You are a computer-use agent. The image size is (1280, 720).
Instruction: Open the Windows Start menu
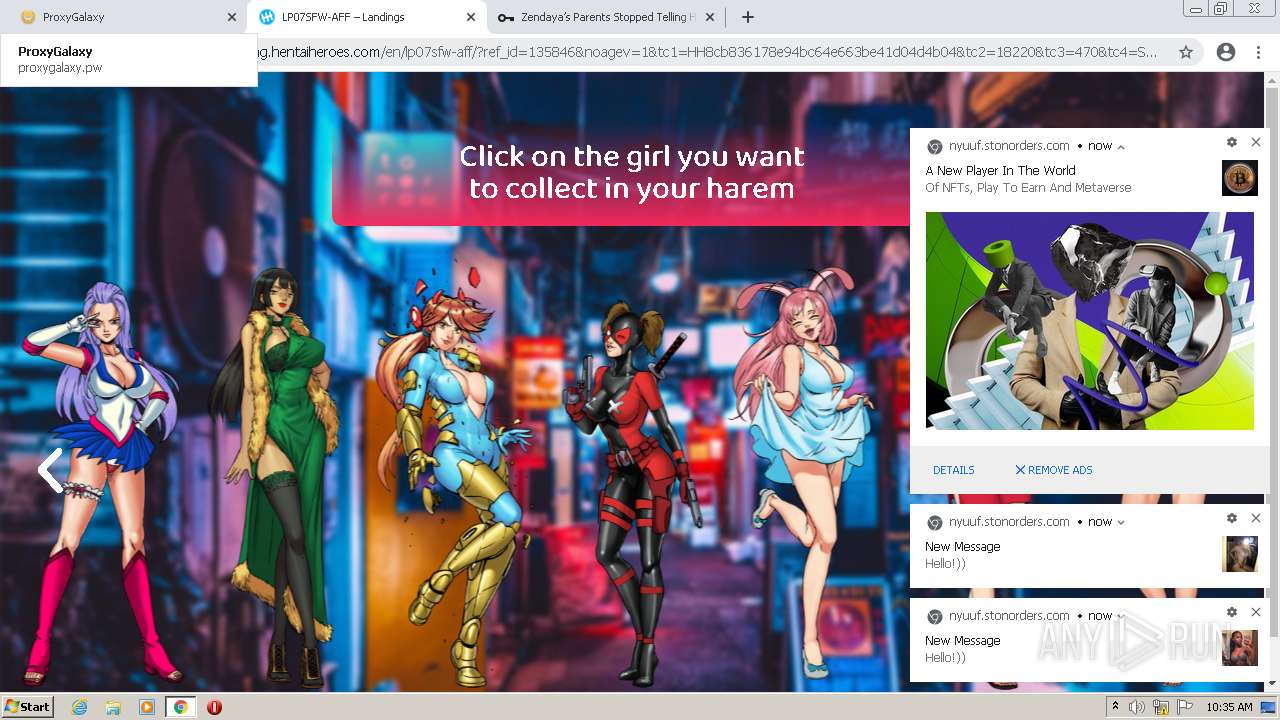point(28,707)
